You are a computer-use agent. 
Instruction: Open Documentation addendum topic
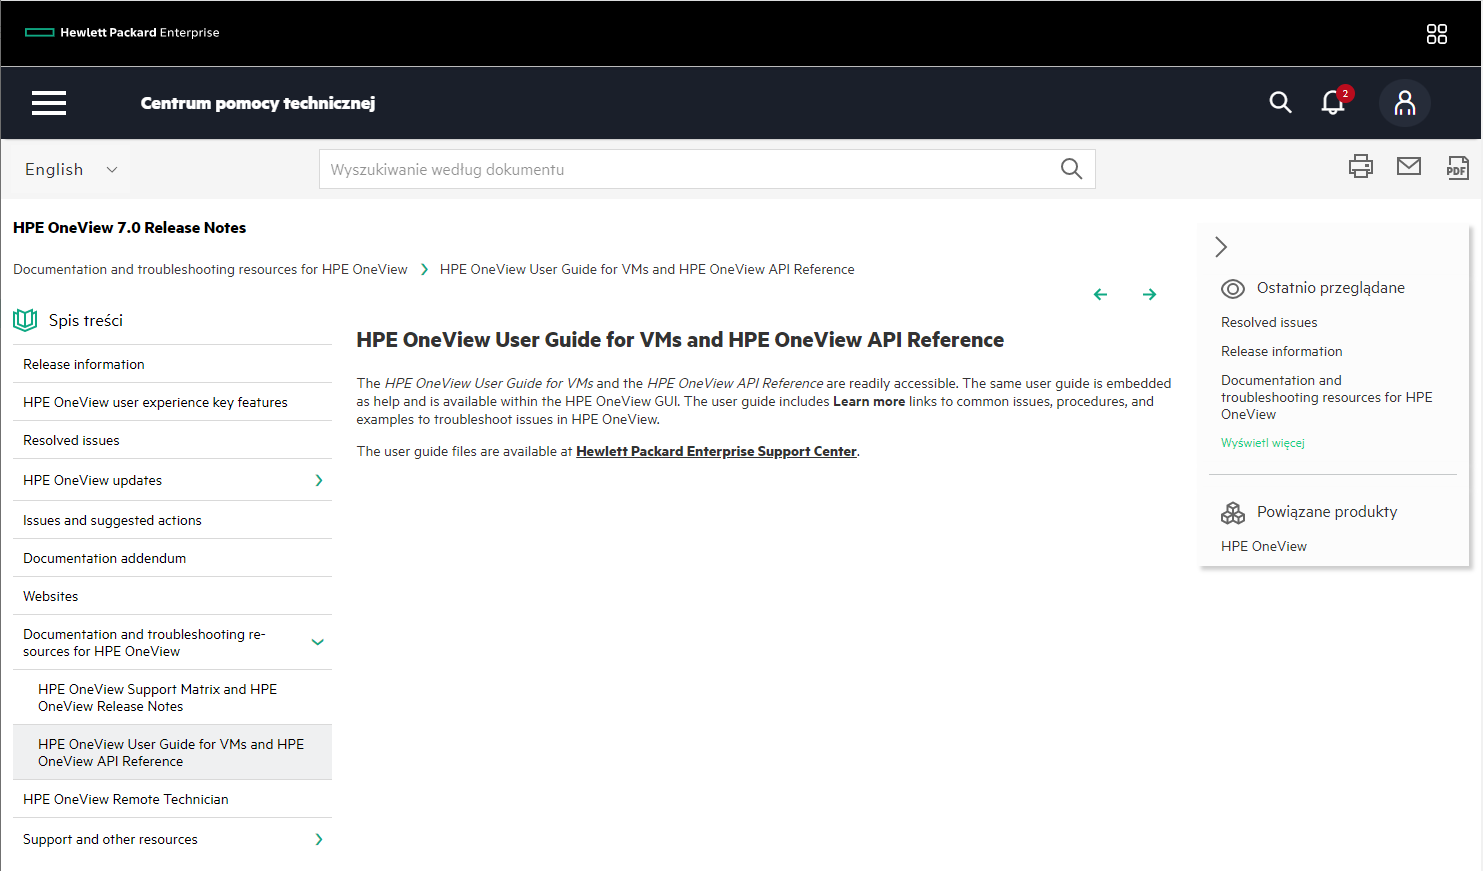tap(104, 558)
